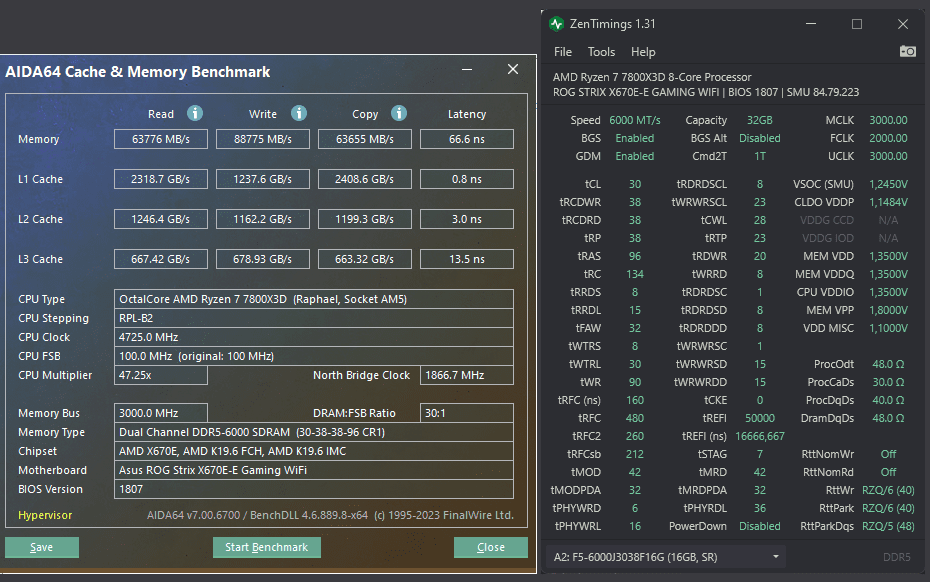Click the BGS Alt Disabled value
This screenshot has height=582, width=930.
[x=760, y=138]
